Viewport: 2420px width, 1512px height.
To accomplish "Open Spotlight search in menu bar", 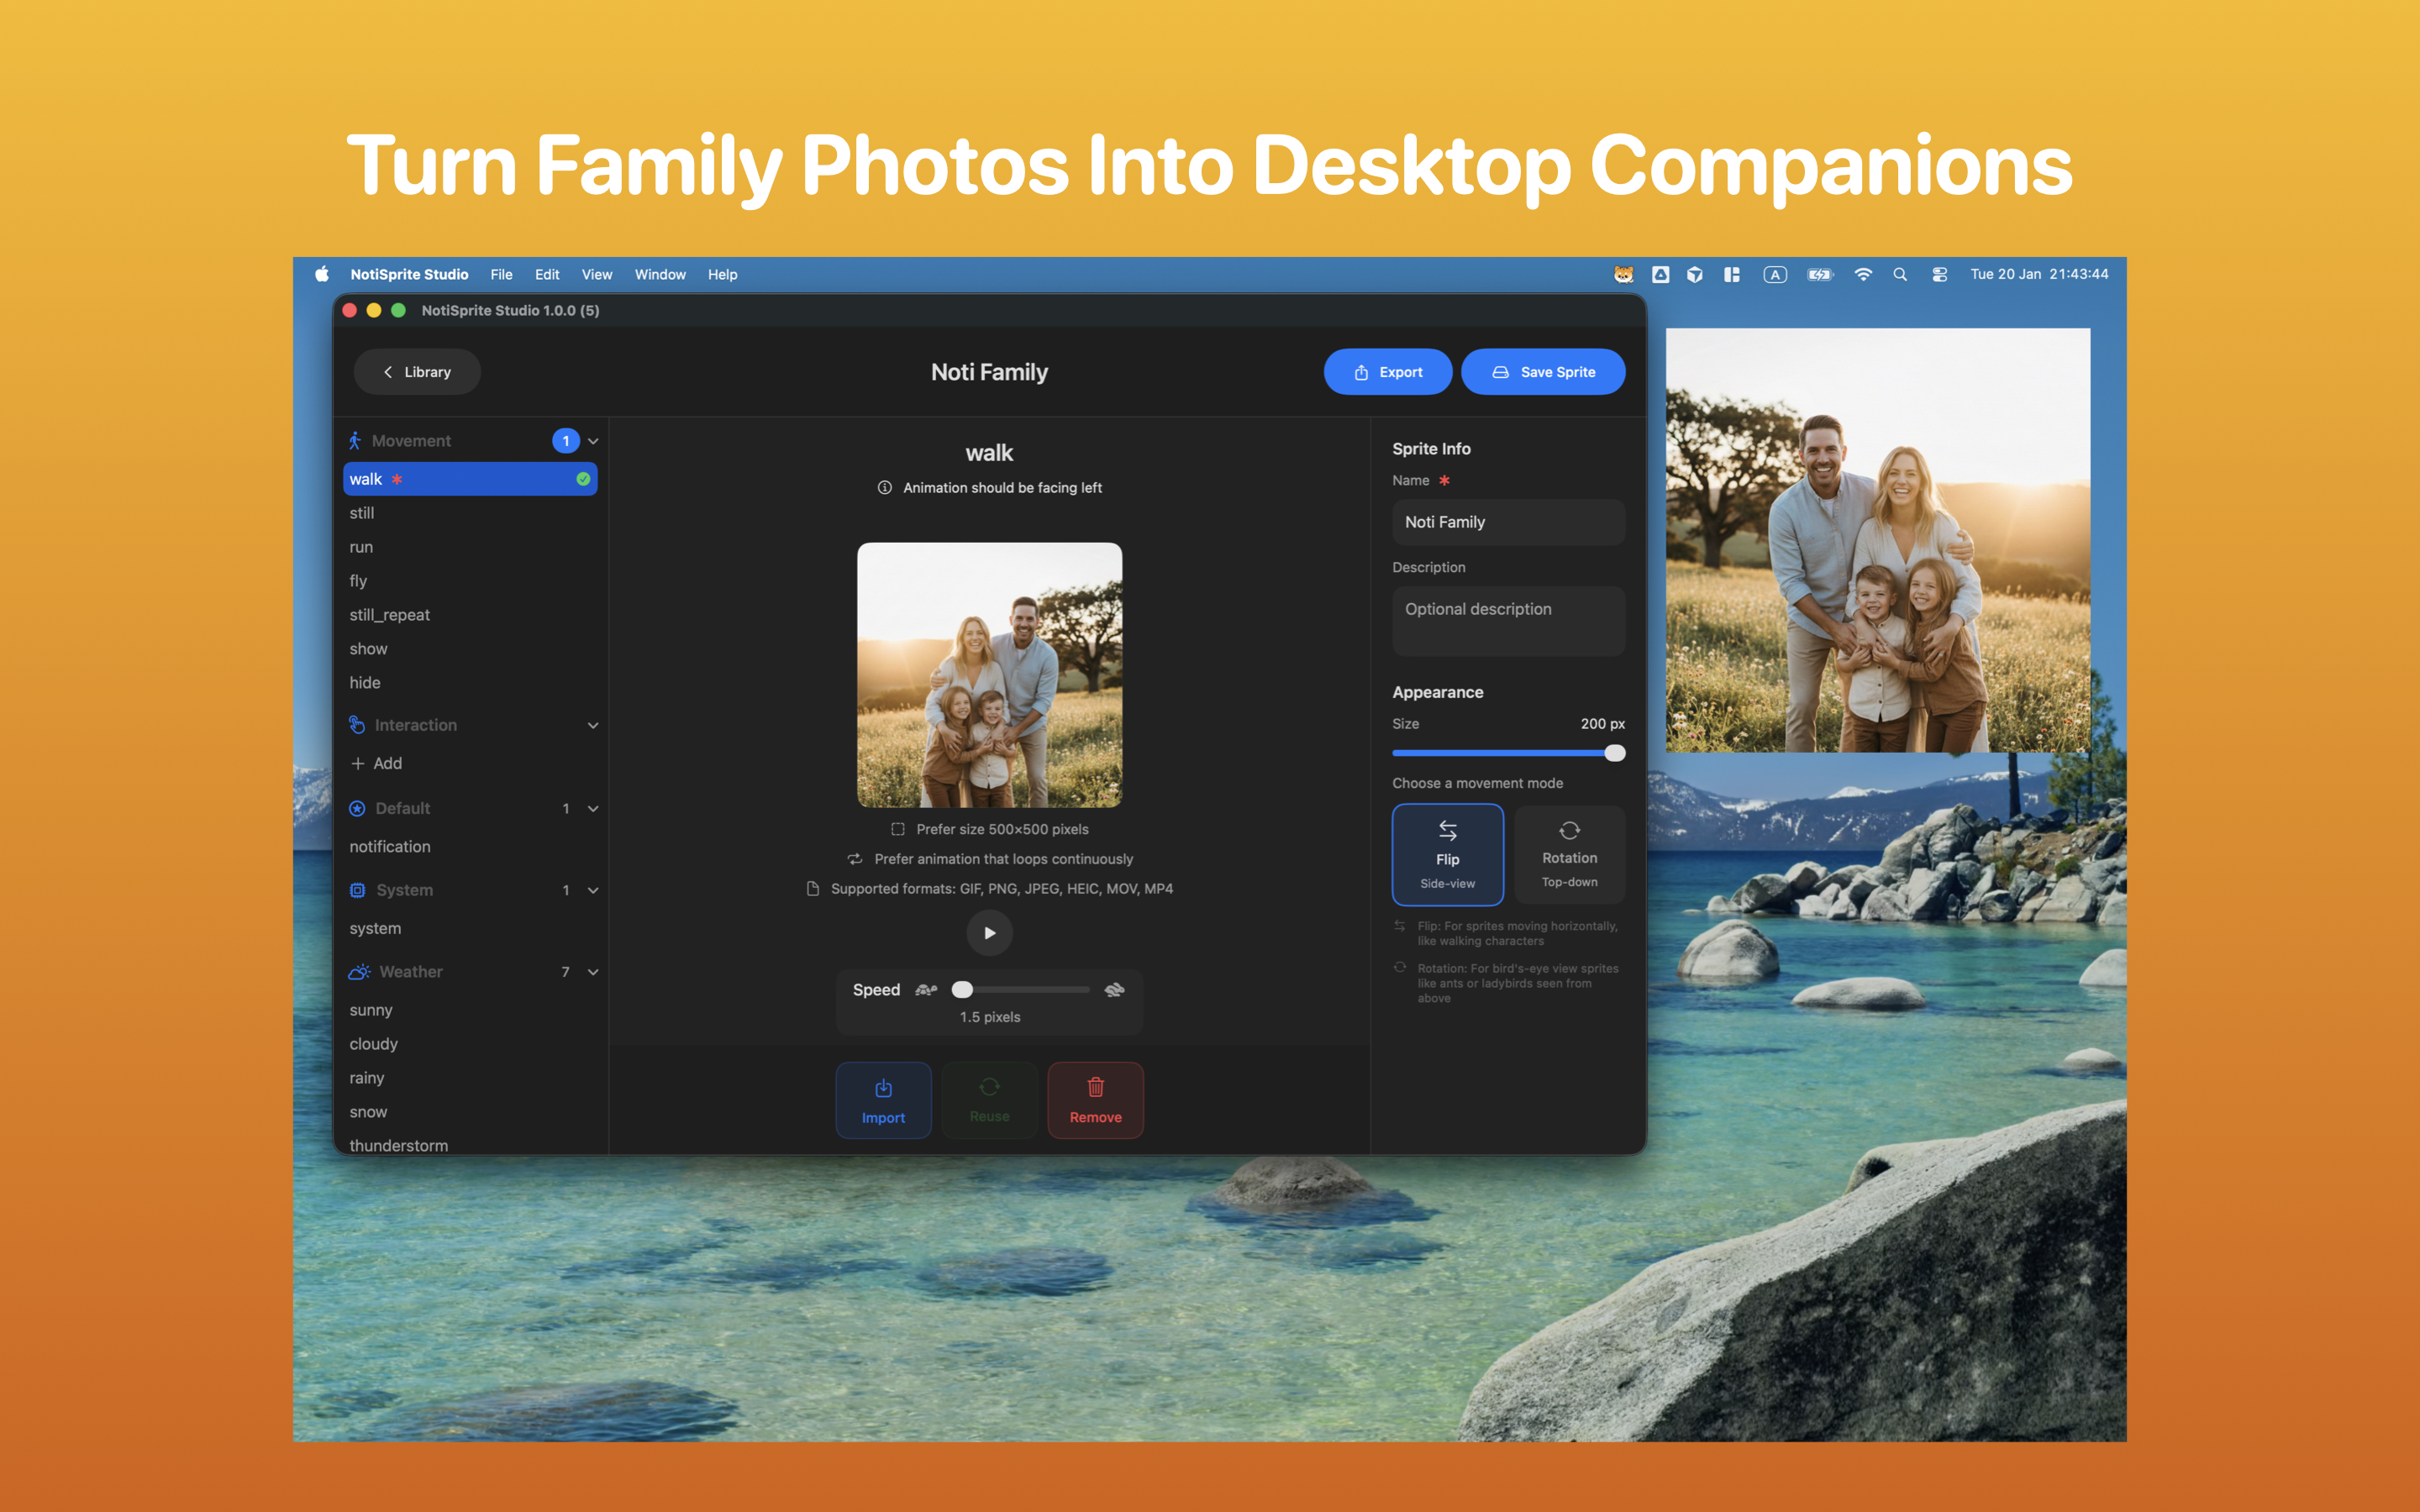I will [1900, 274].
